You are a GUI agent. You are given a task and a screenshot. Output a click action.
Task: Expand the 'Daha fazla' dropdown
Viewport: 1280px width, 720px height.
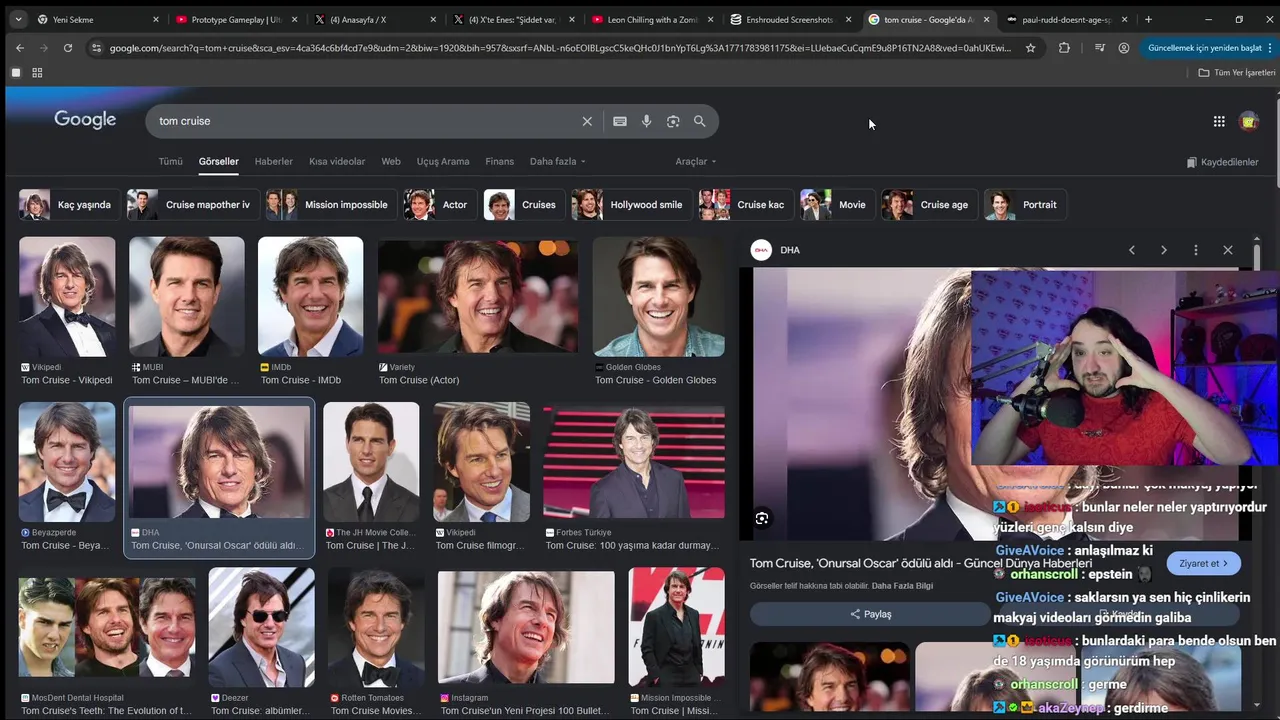tap(558, 161)
